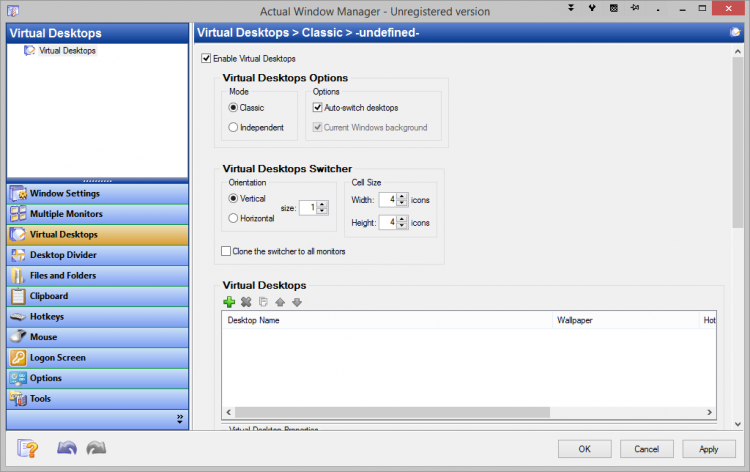
Task: Open the Options section in the sidebar
Action: pos(98,378)
